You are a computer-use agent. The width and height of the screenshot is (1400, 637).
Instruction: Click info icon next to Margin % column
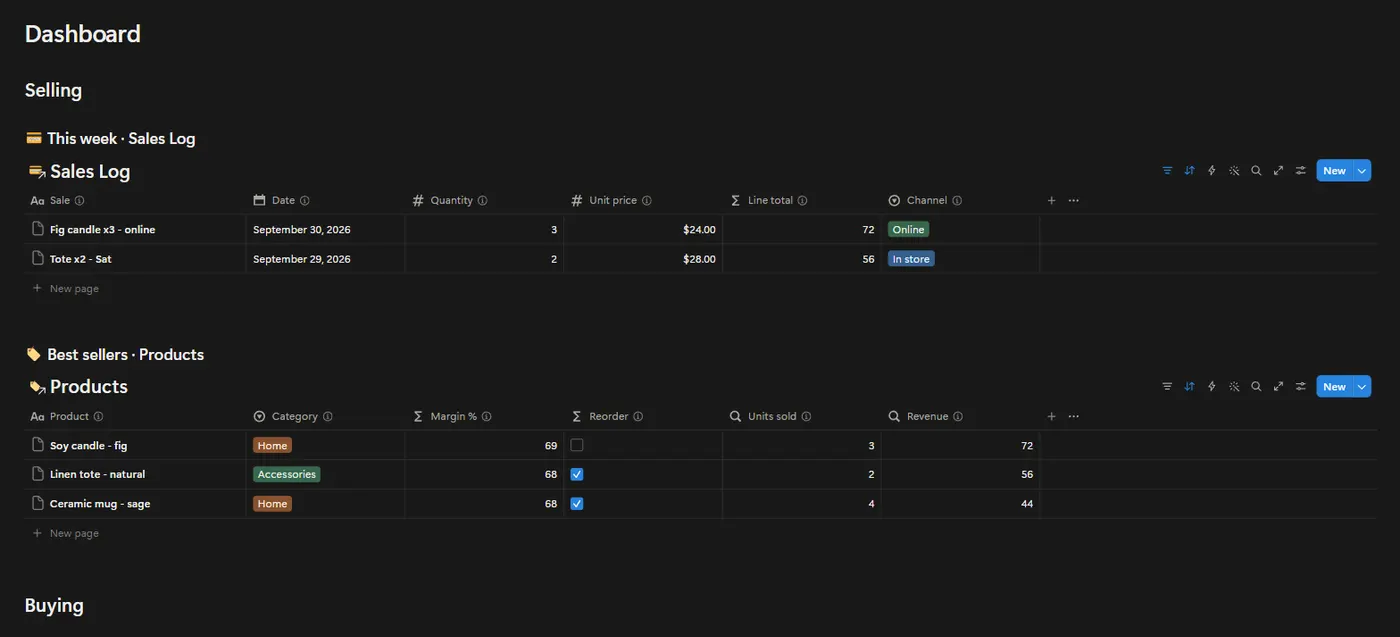tap(486, 417)
